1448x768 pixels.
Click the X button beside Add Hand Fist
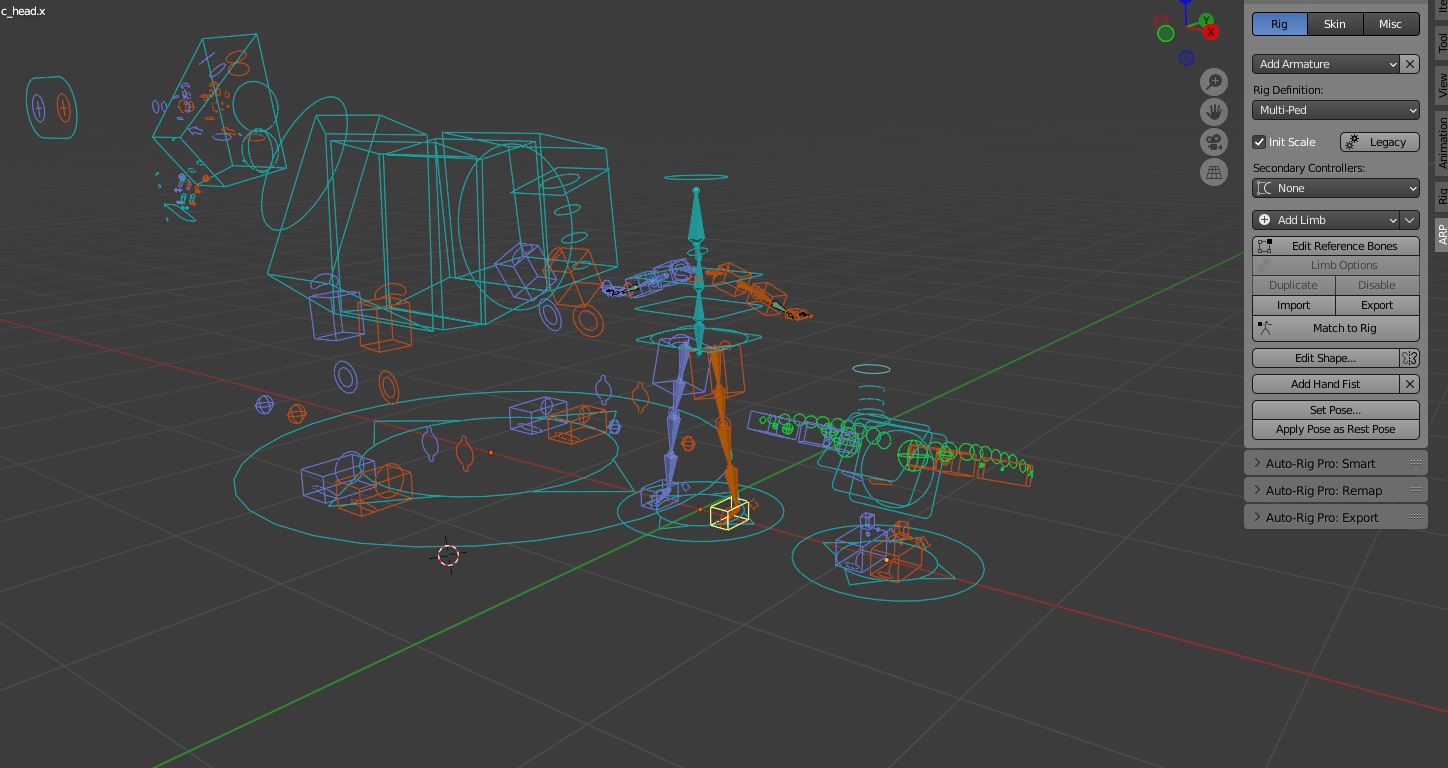pos(1410,384)
